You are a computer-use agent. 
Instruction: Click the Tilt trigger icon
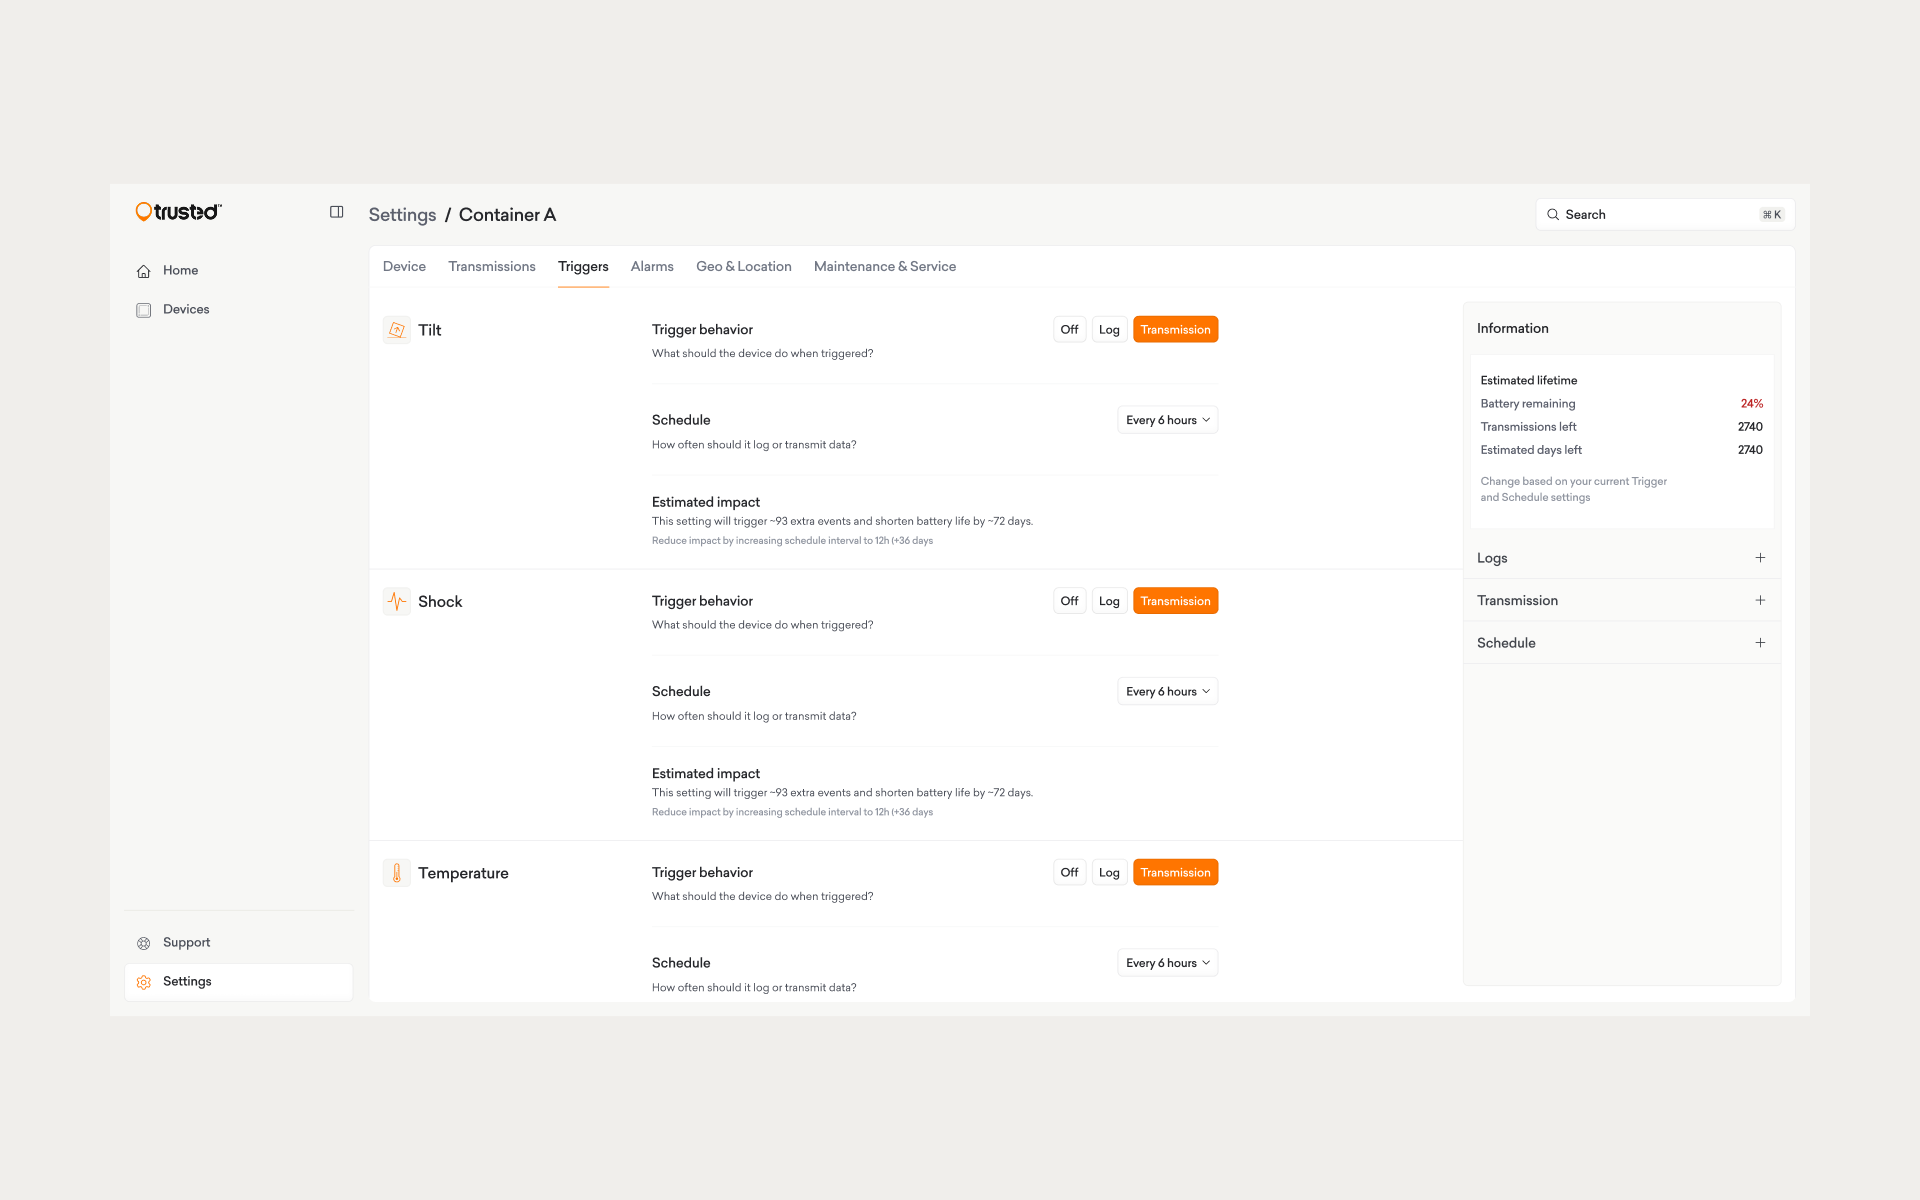click(397, 330)
